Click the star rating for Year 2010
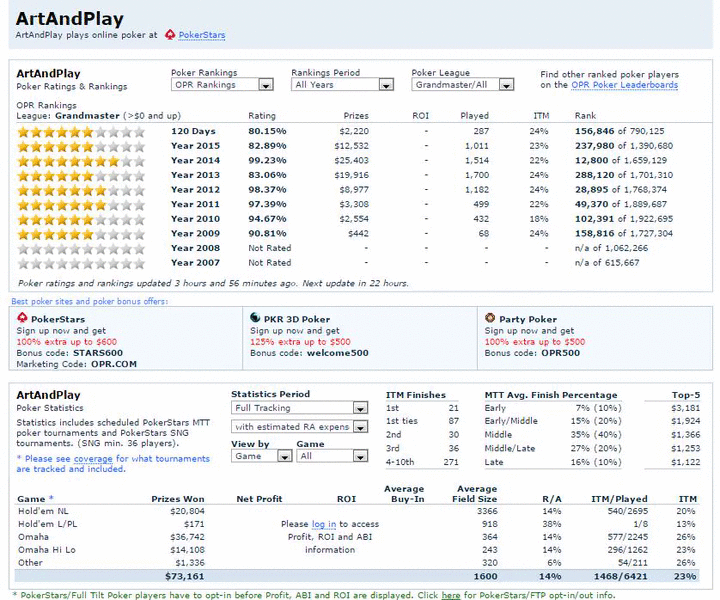The height and width of the screenshot is (600, 720). 81,220
